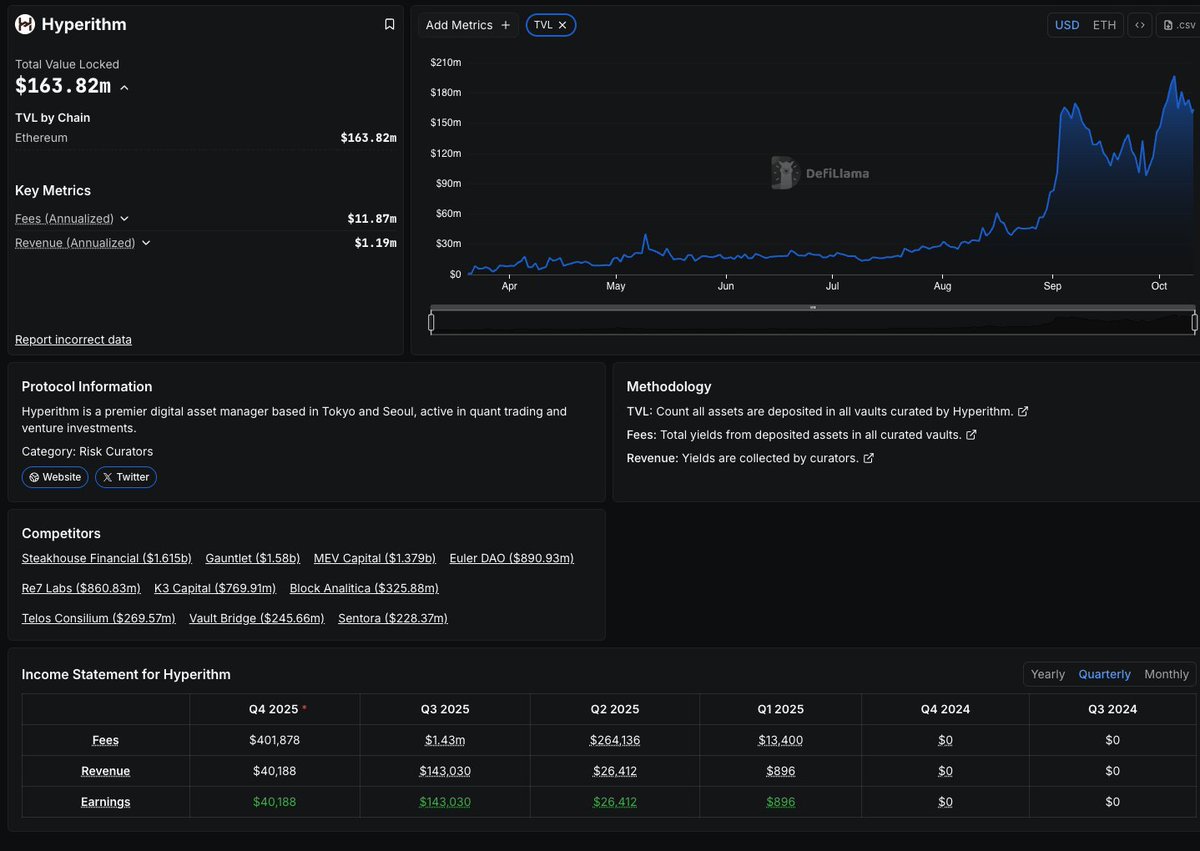Open competitor Block Analitica
Screen dimensions: 1200x851
pos(364,588)
